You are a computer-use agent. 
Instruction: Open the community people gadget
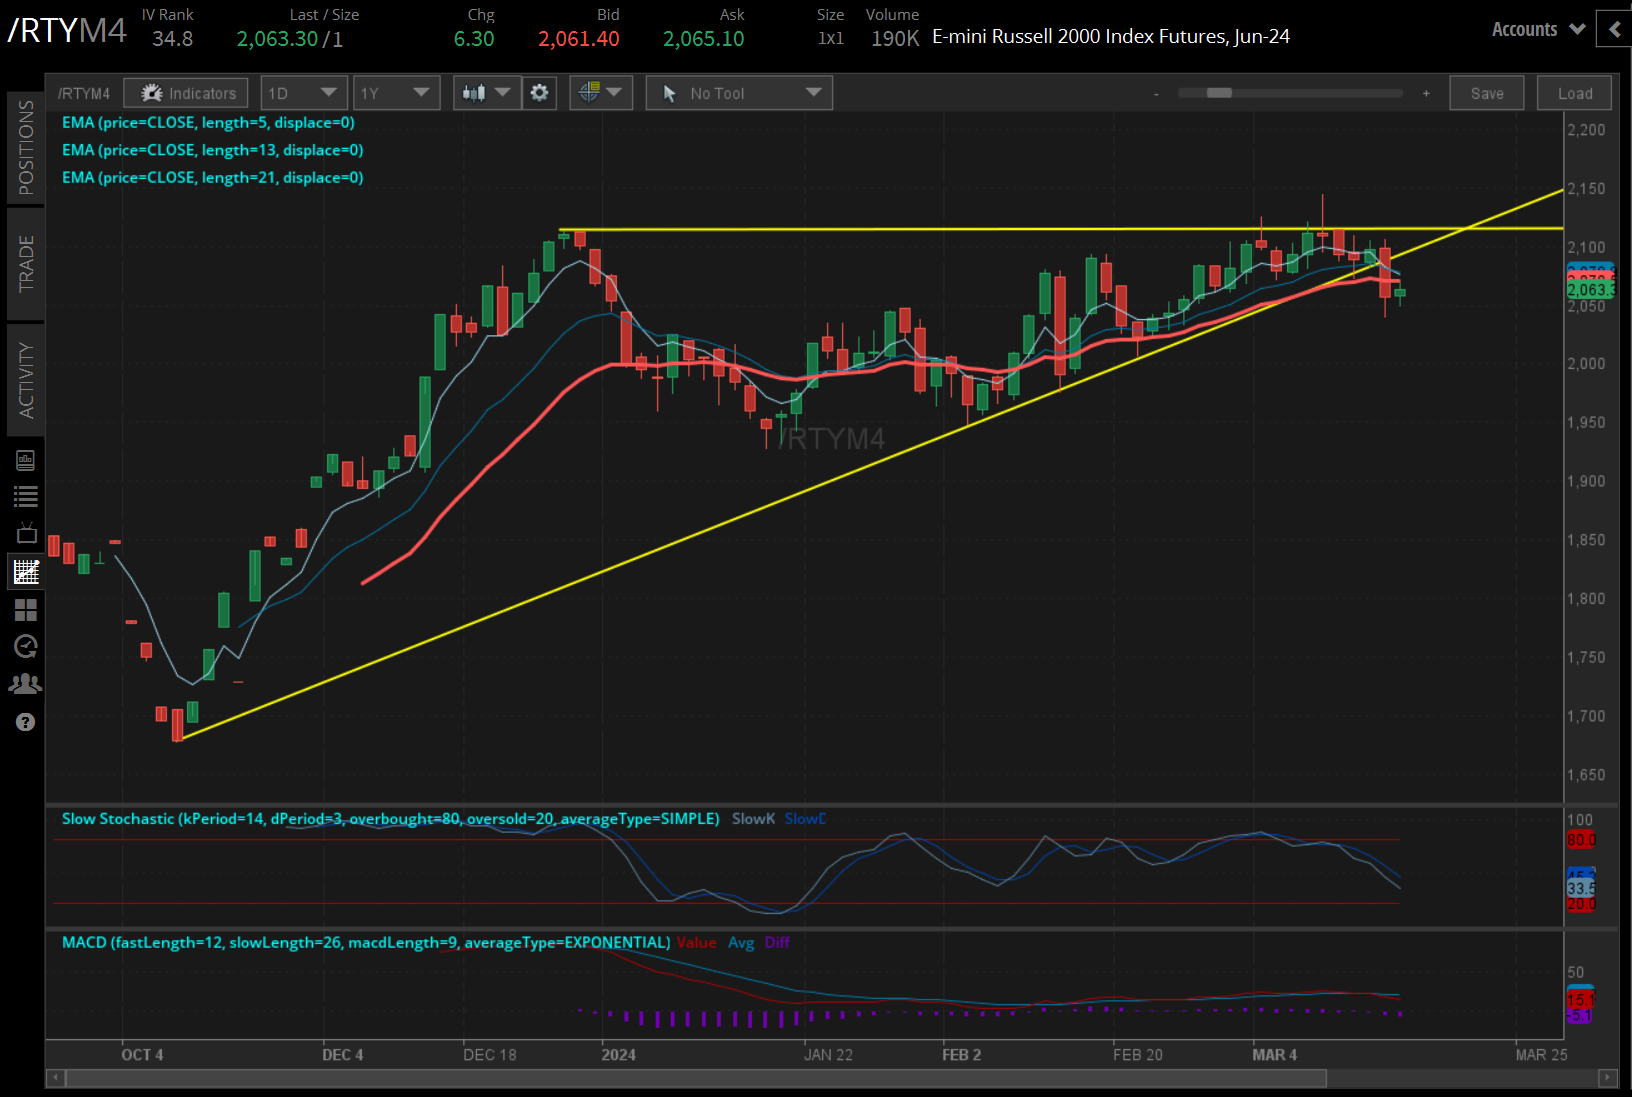click(x=26, y=683)
